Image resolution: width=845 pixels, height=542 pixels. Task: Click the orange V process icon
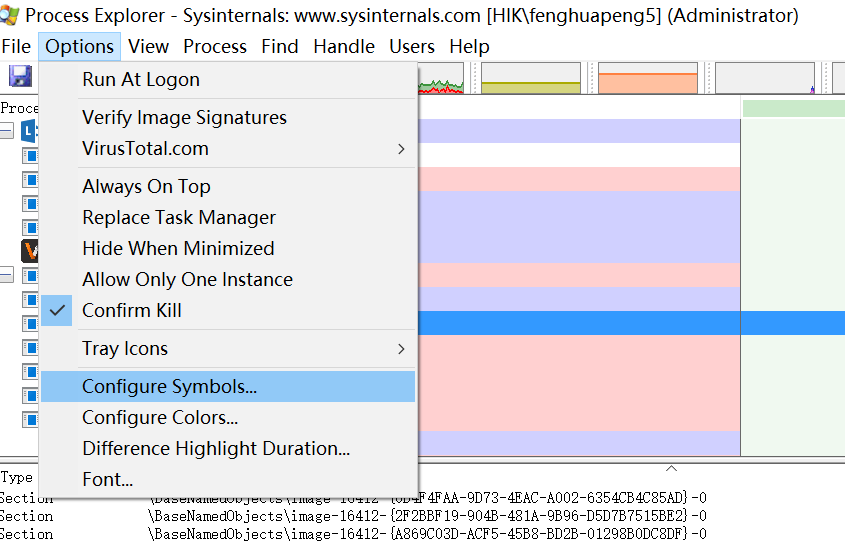pos(30,251)
